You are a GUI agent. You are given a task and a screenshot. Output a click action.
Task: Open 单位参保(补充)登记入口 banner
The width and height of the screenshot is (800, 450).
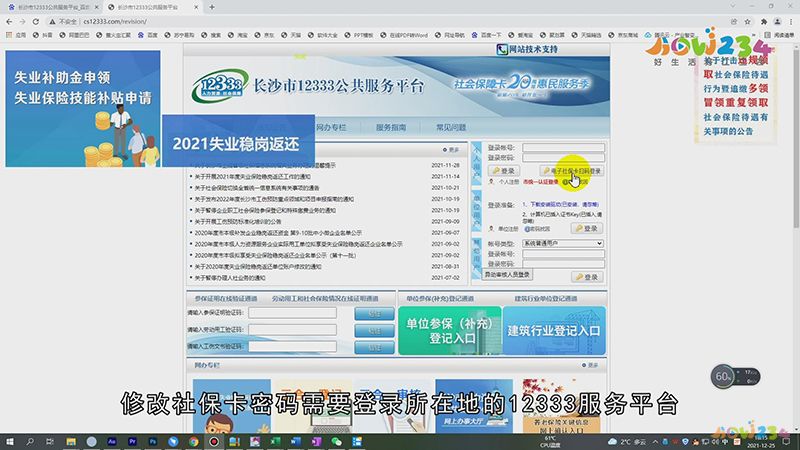[450, 331]
